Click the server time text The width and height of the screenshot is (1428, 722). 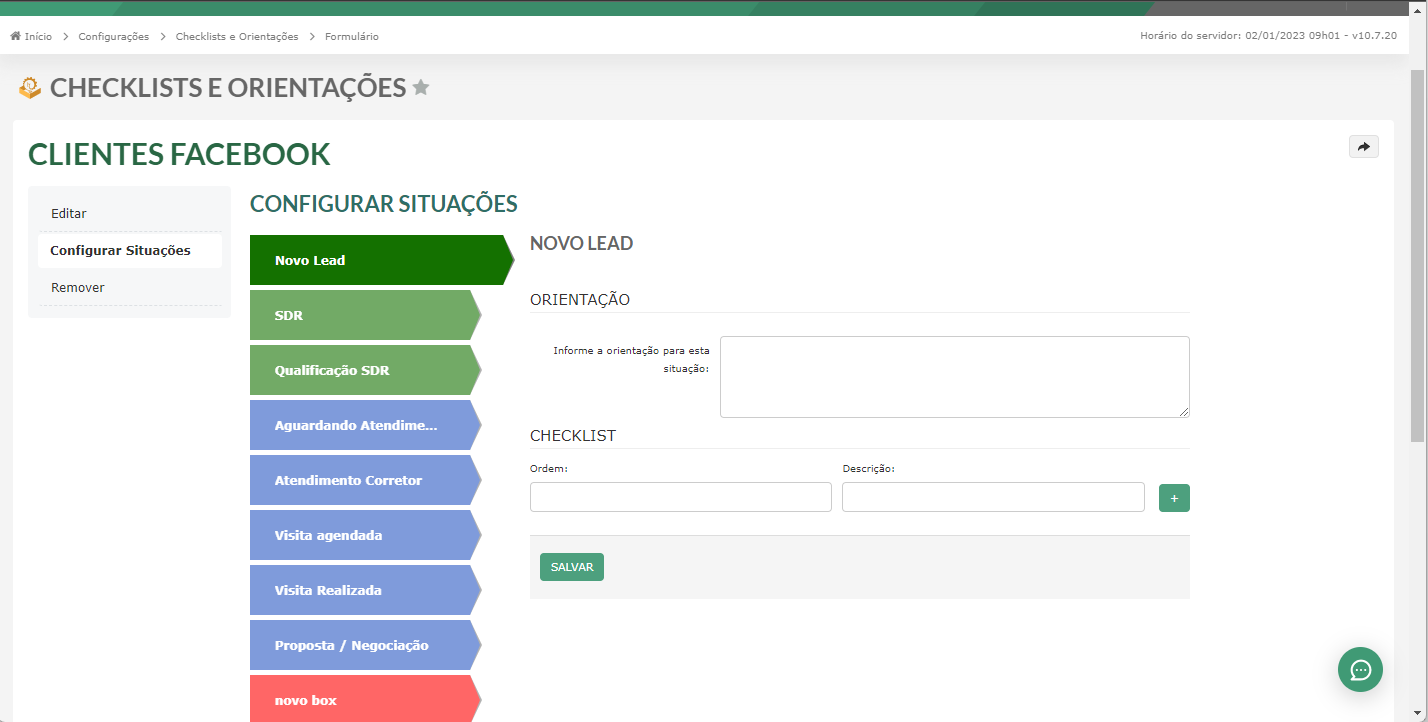click(1268, 36)
